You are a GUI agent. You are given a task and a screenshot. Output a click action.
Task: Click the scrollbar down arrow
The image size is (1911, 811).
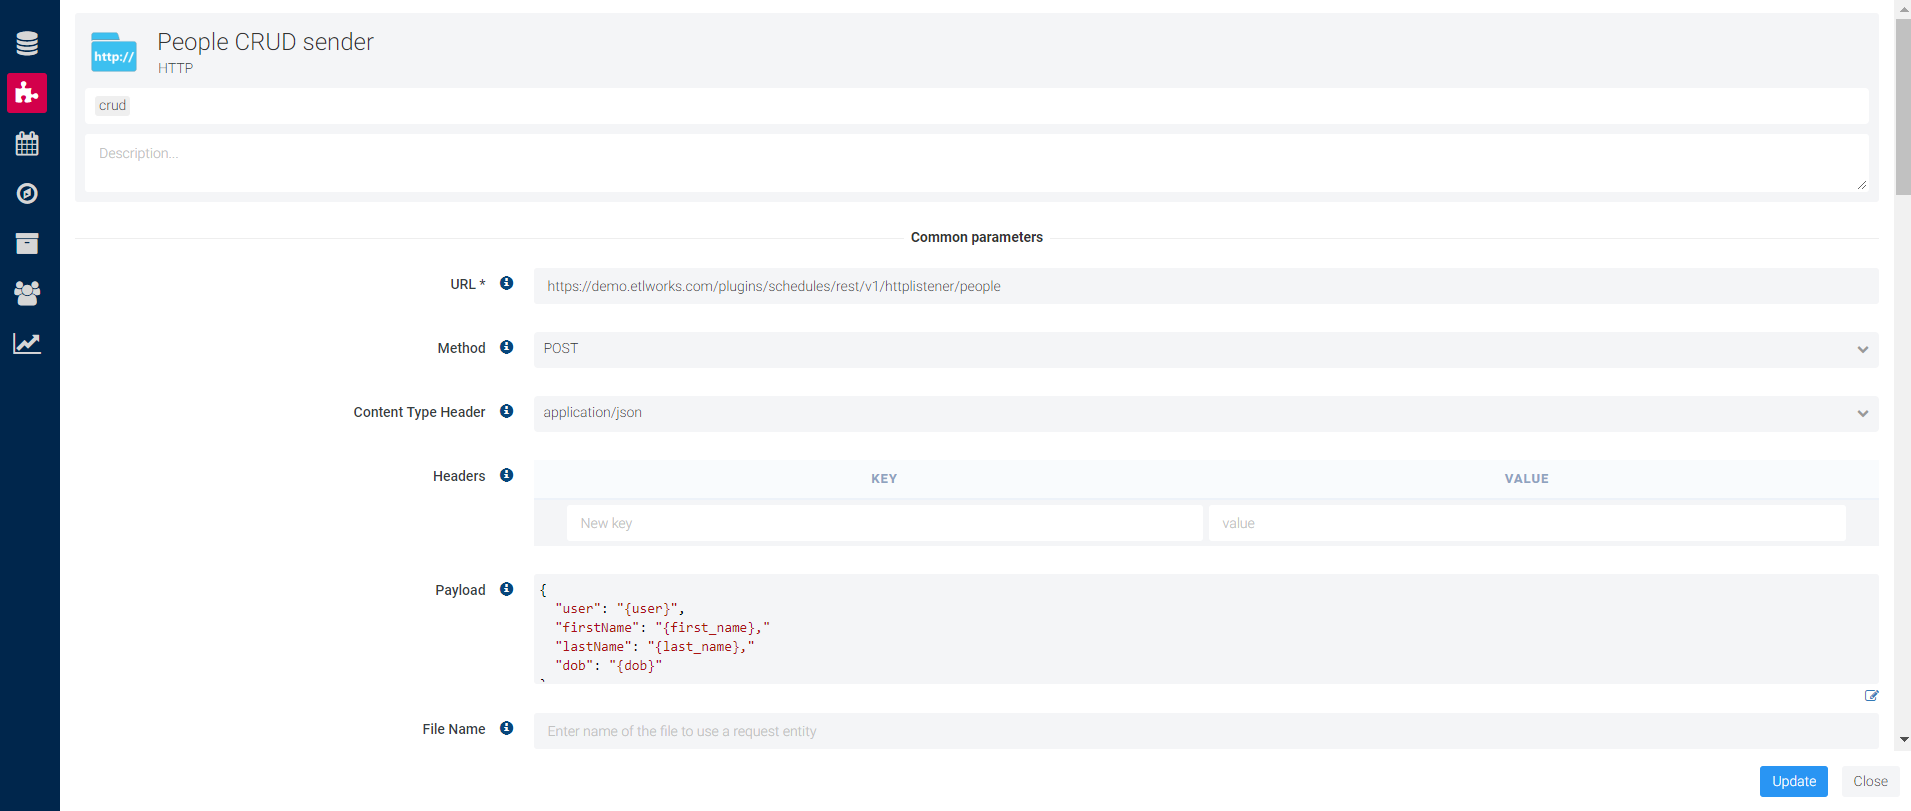click(1903, 739)
